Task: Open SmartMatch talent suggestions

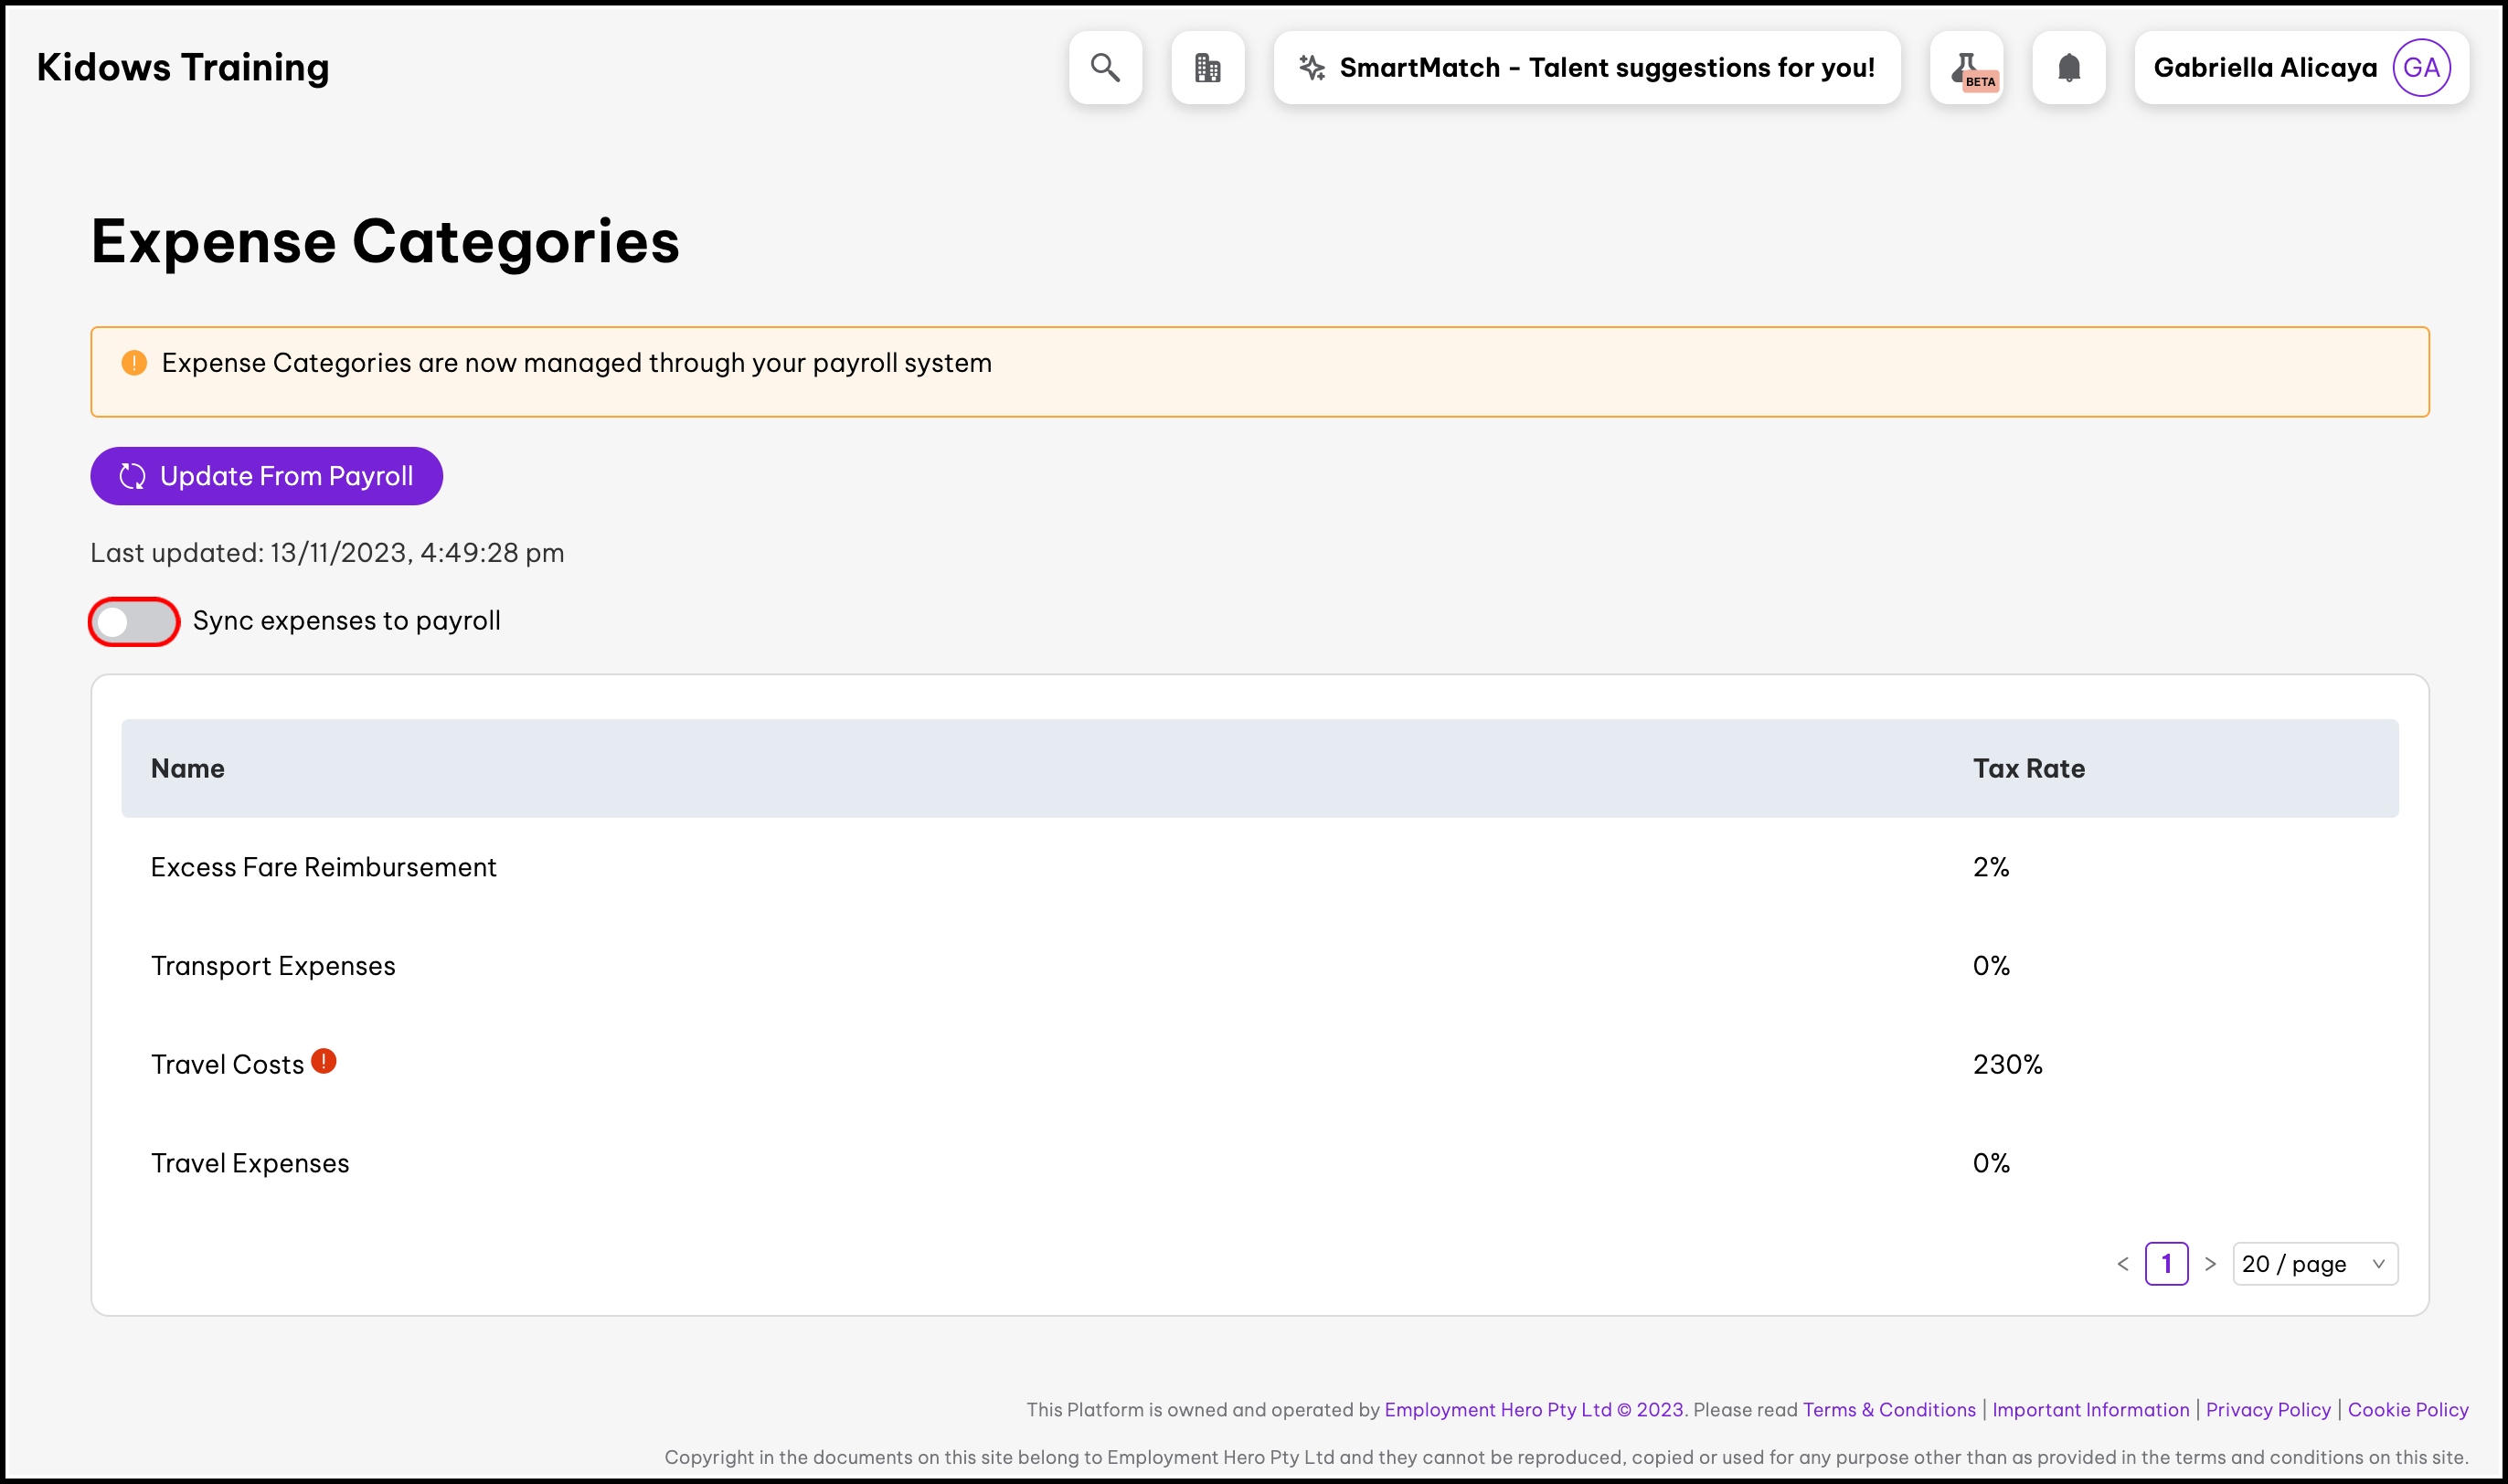Action: (1605, 67)
